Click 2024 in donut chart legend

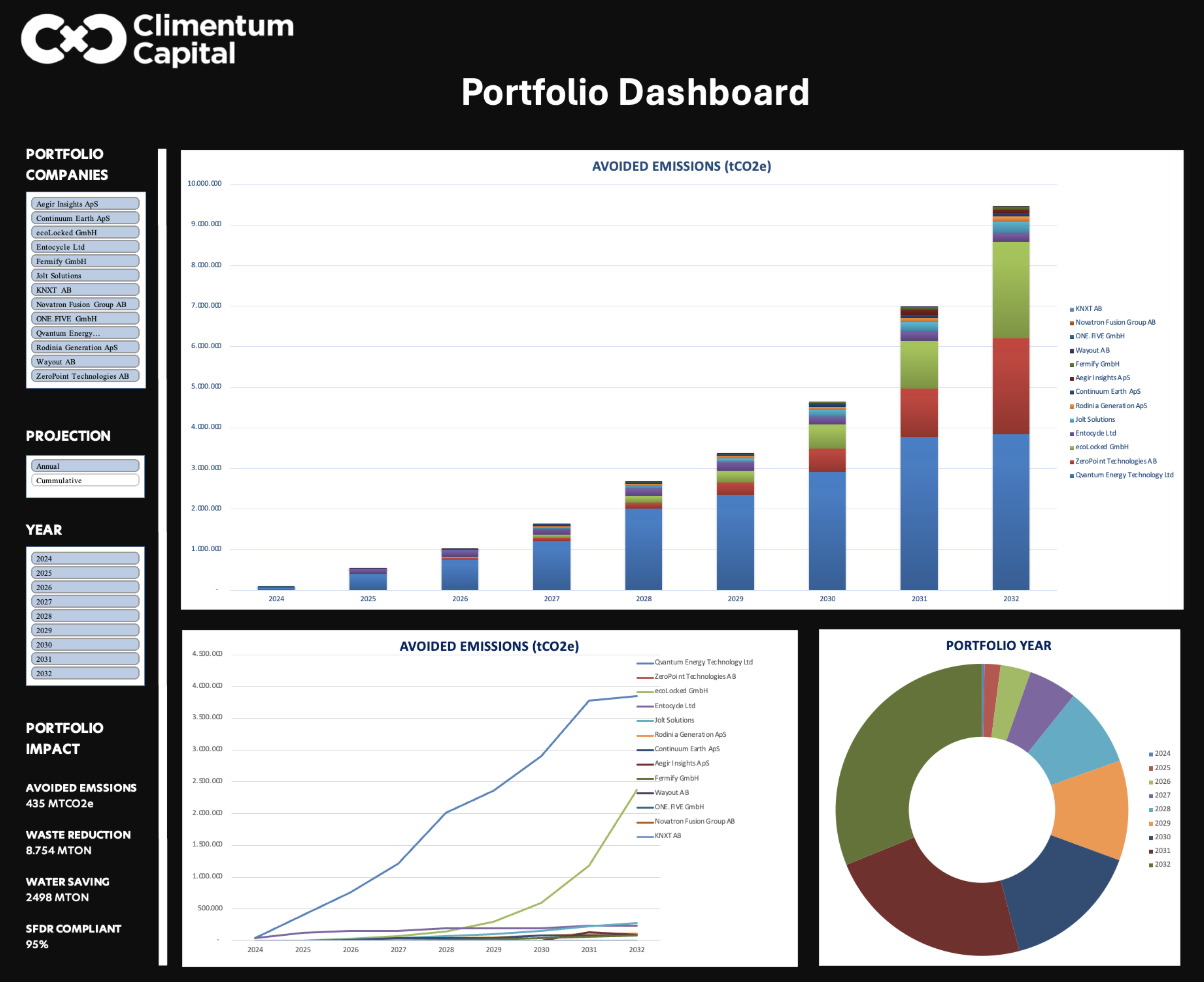click(1160, 753)
